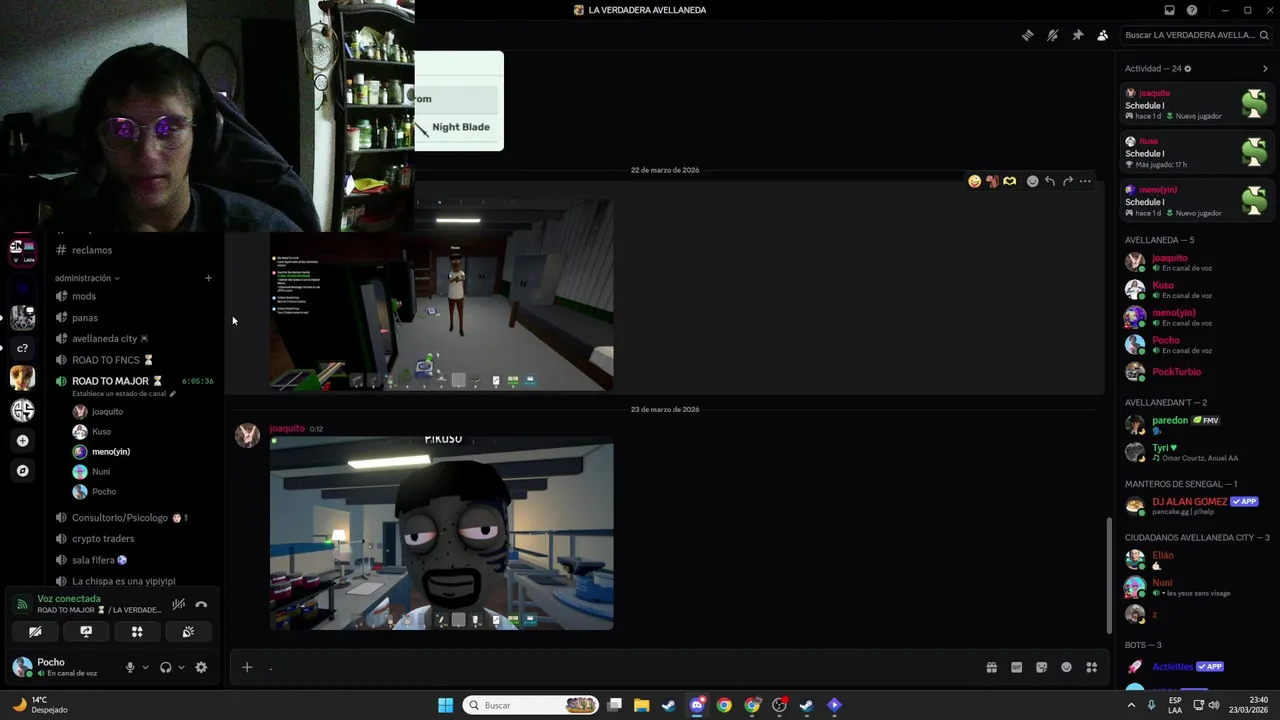Open Voz conectada connection details

pos(69,599)
